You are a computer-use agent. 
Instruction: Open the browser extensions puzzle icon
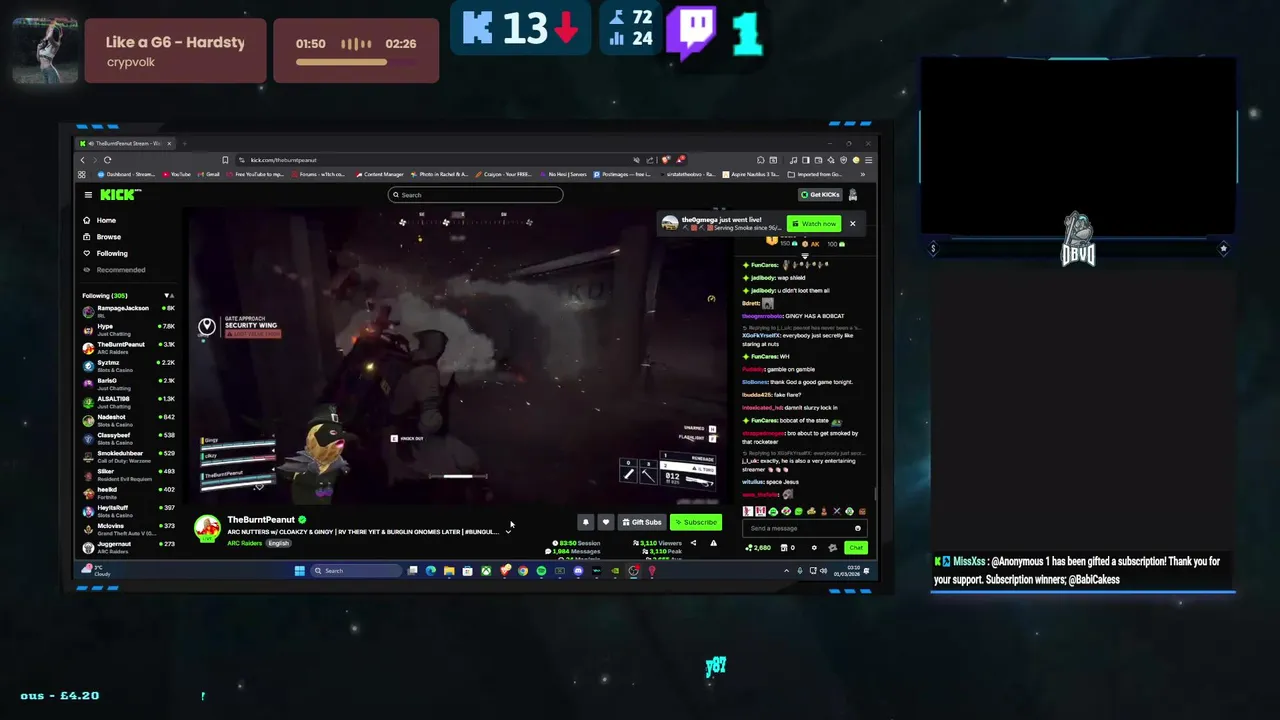(x=760, y=160)
